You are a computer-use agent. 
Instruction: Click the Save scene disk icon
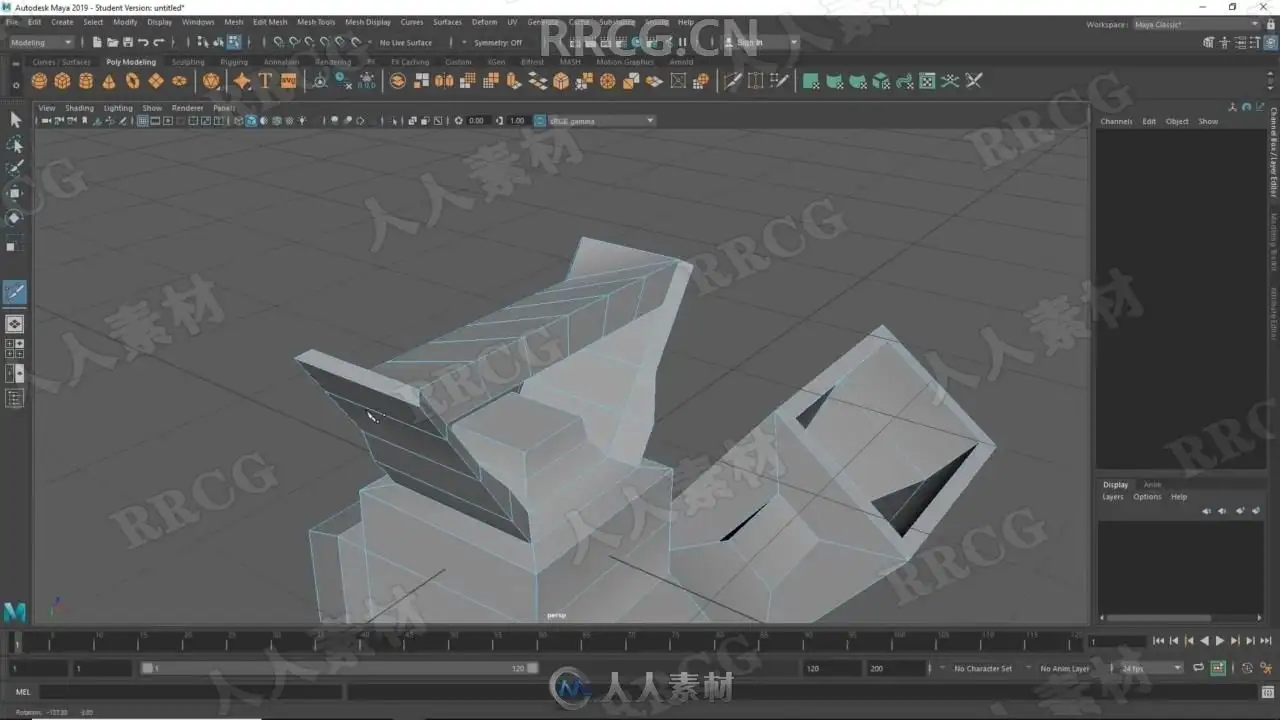[x=128, y=42]
